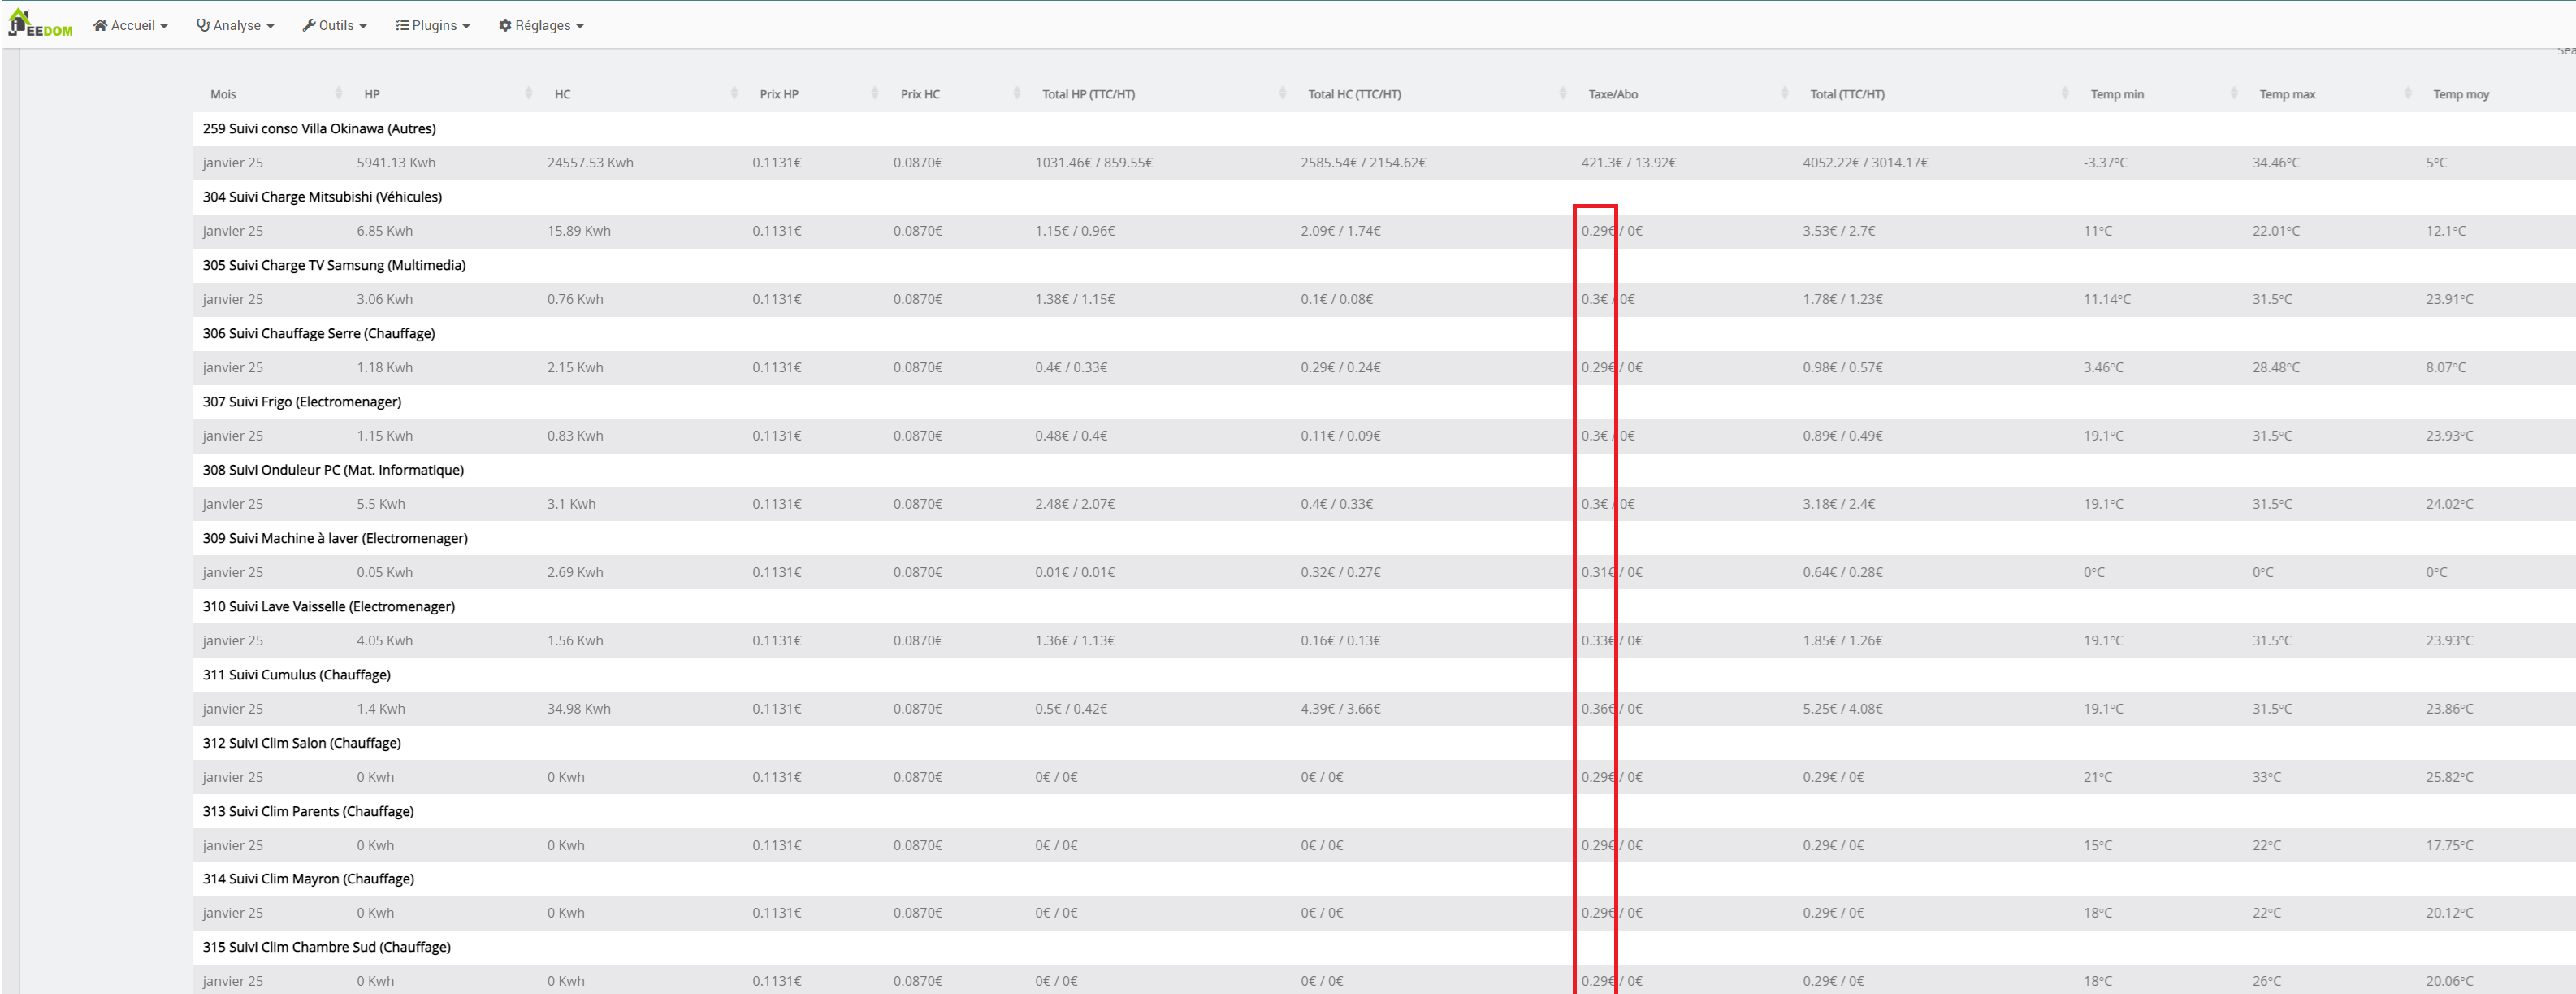Screen dimensions: 2576x994
Task: Sort by HC column sort arrows
Action: 734,94
